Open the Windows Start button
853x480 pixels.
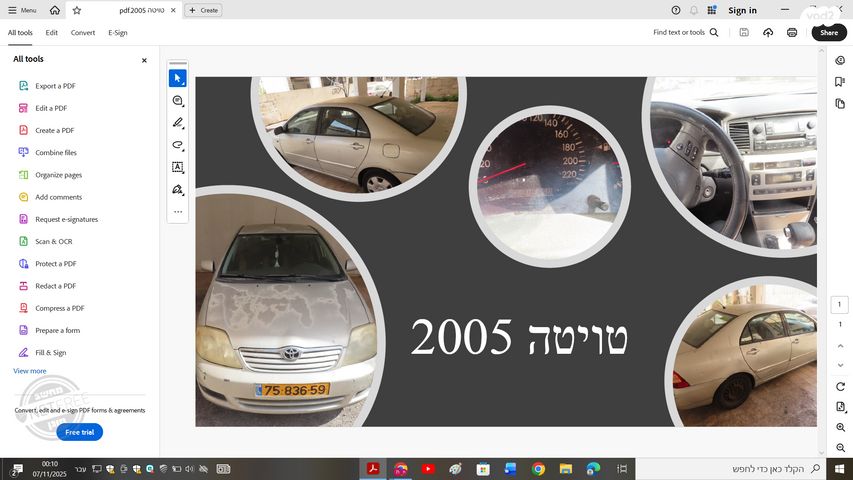tap(839, 469)
